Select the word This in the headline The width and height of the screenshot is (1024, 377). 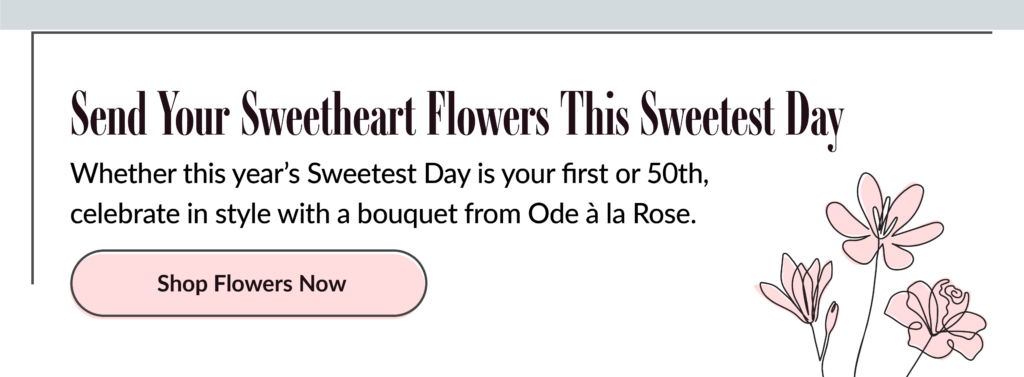(594, 114)
